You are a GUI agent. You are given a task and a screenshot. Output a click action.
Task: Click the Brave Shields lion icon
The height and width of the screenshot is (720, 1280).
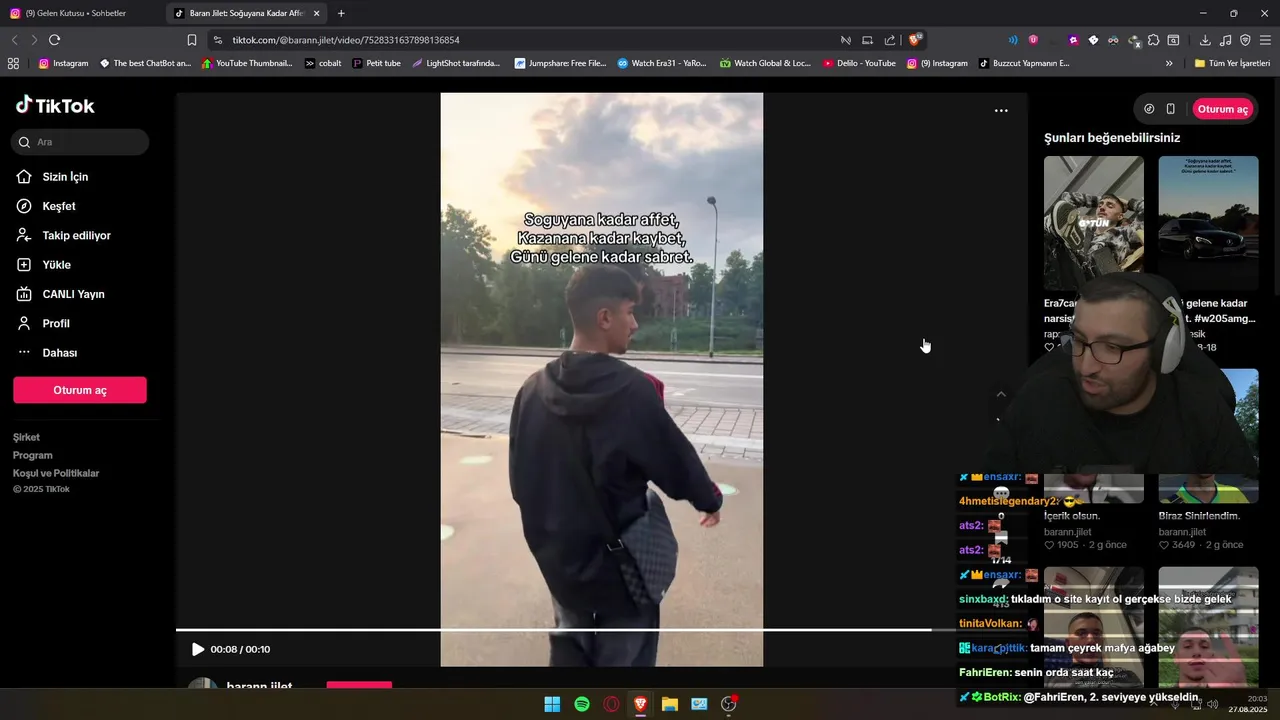914,40
